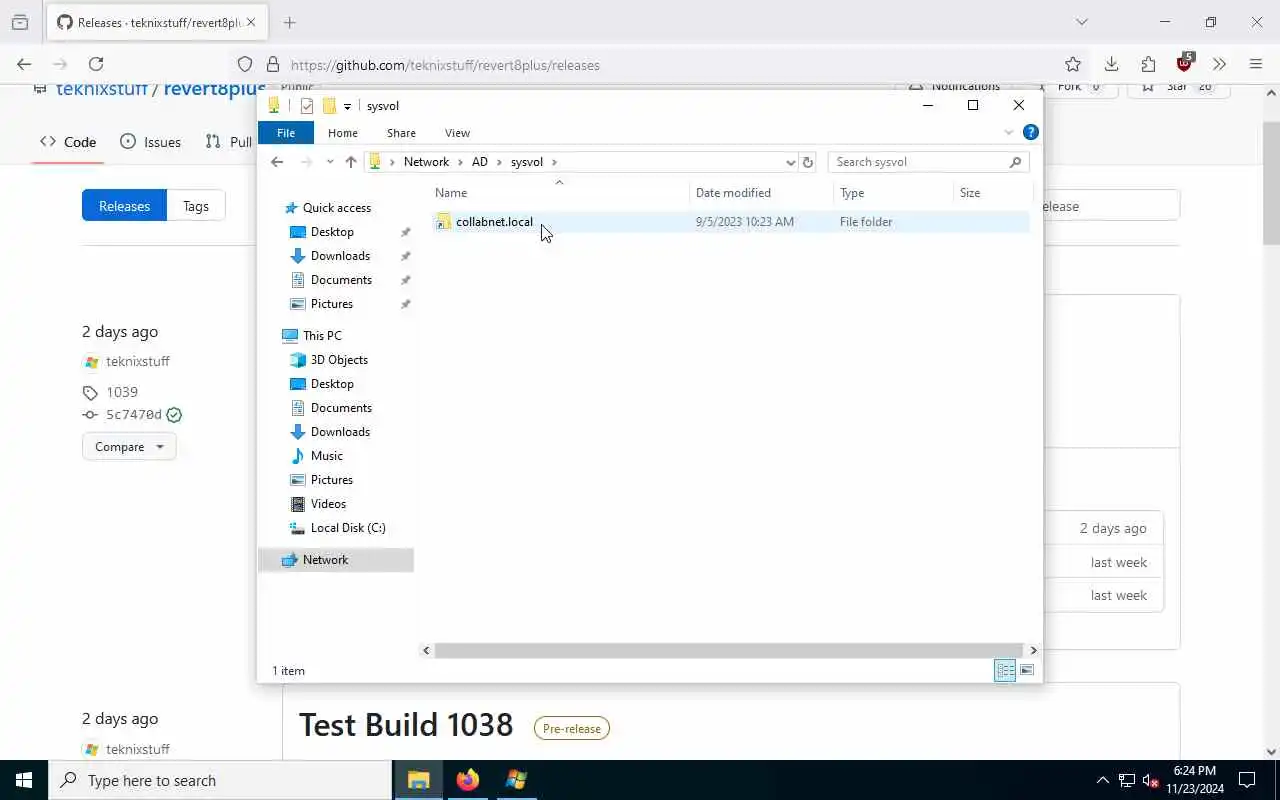Expand chevron after sysvol in breadcrumb
The image size is (1280, 800).
pyautogui.click(x=554, y=162)
